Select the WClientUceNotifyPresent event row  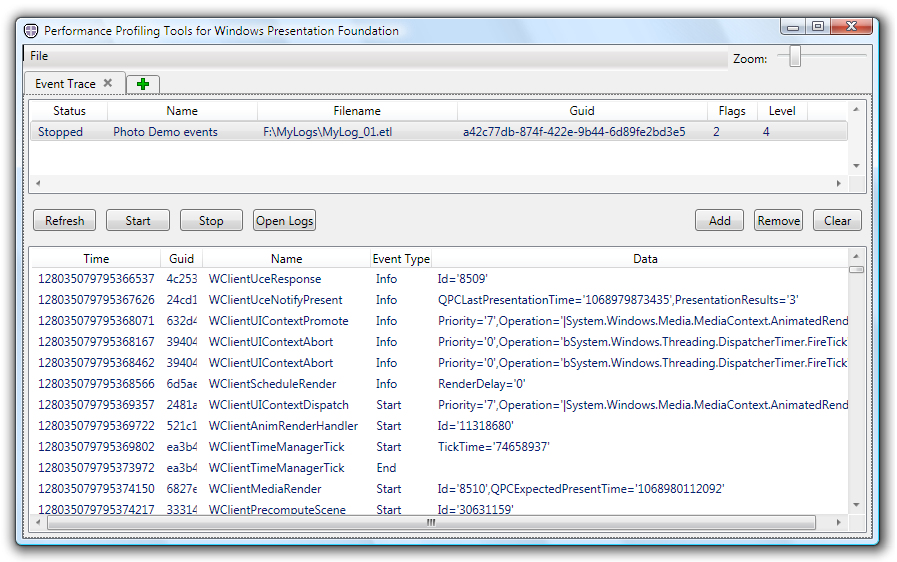[x=439, y=300]
